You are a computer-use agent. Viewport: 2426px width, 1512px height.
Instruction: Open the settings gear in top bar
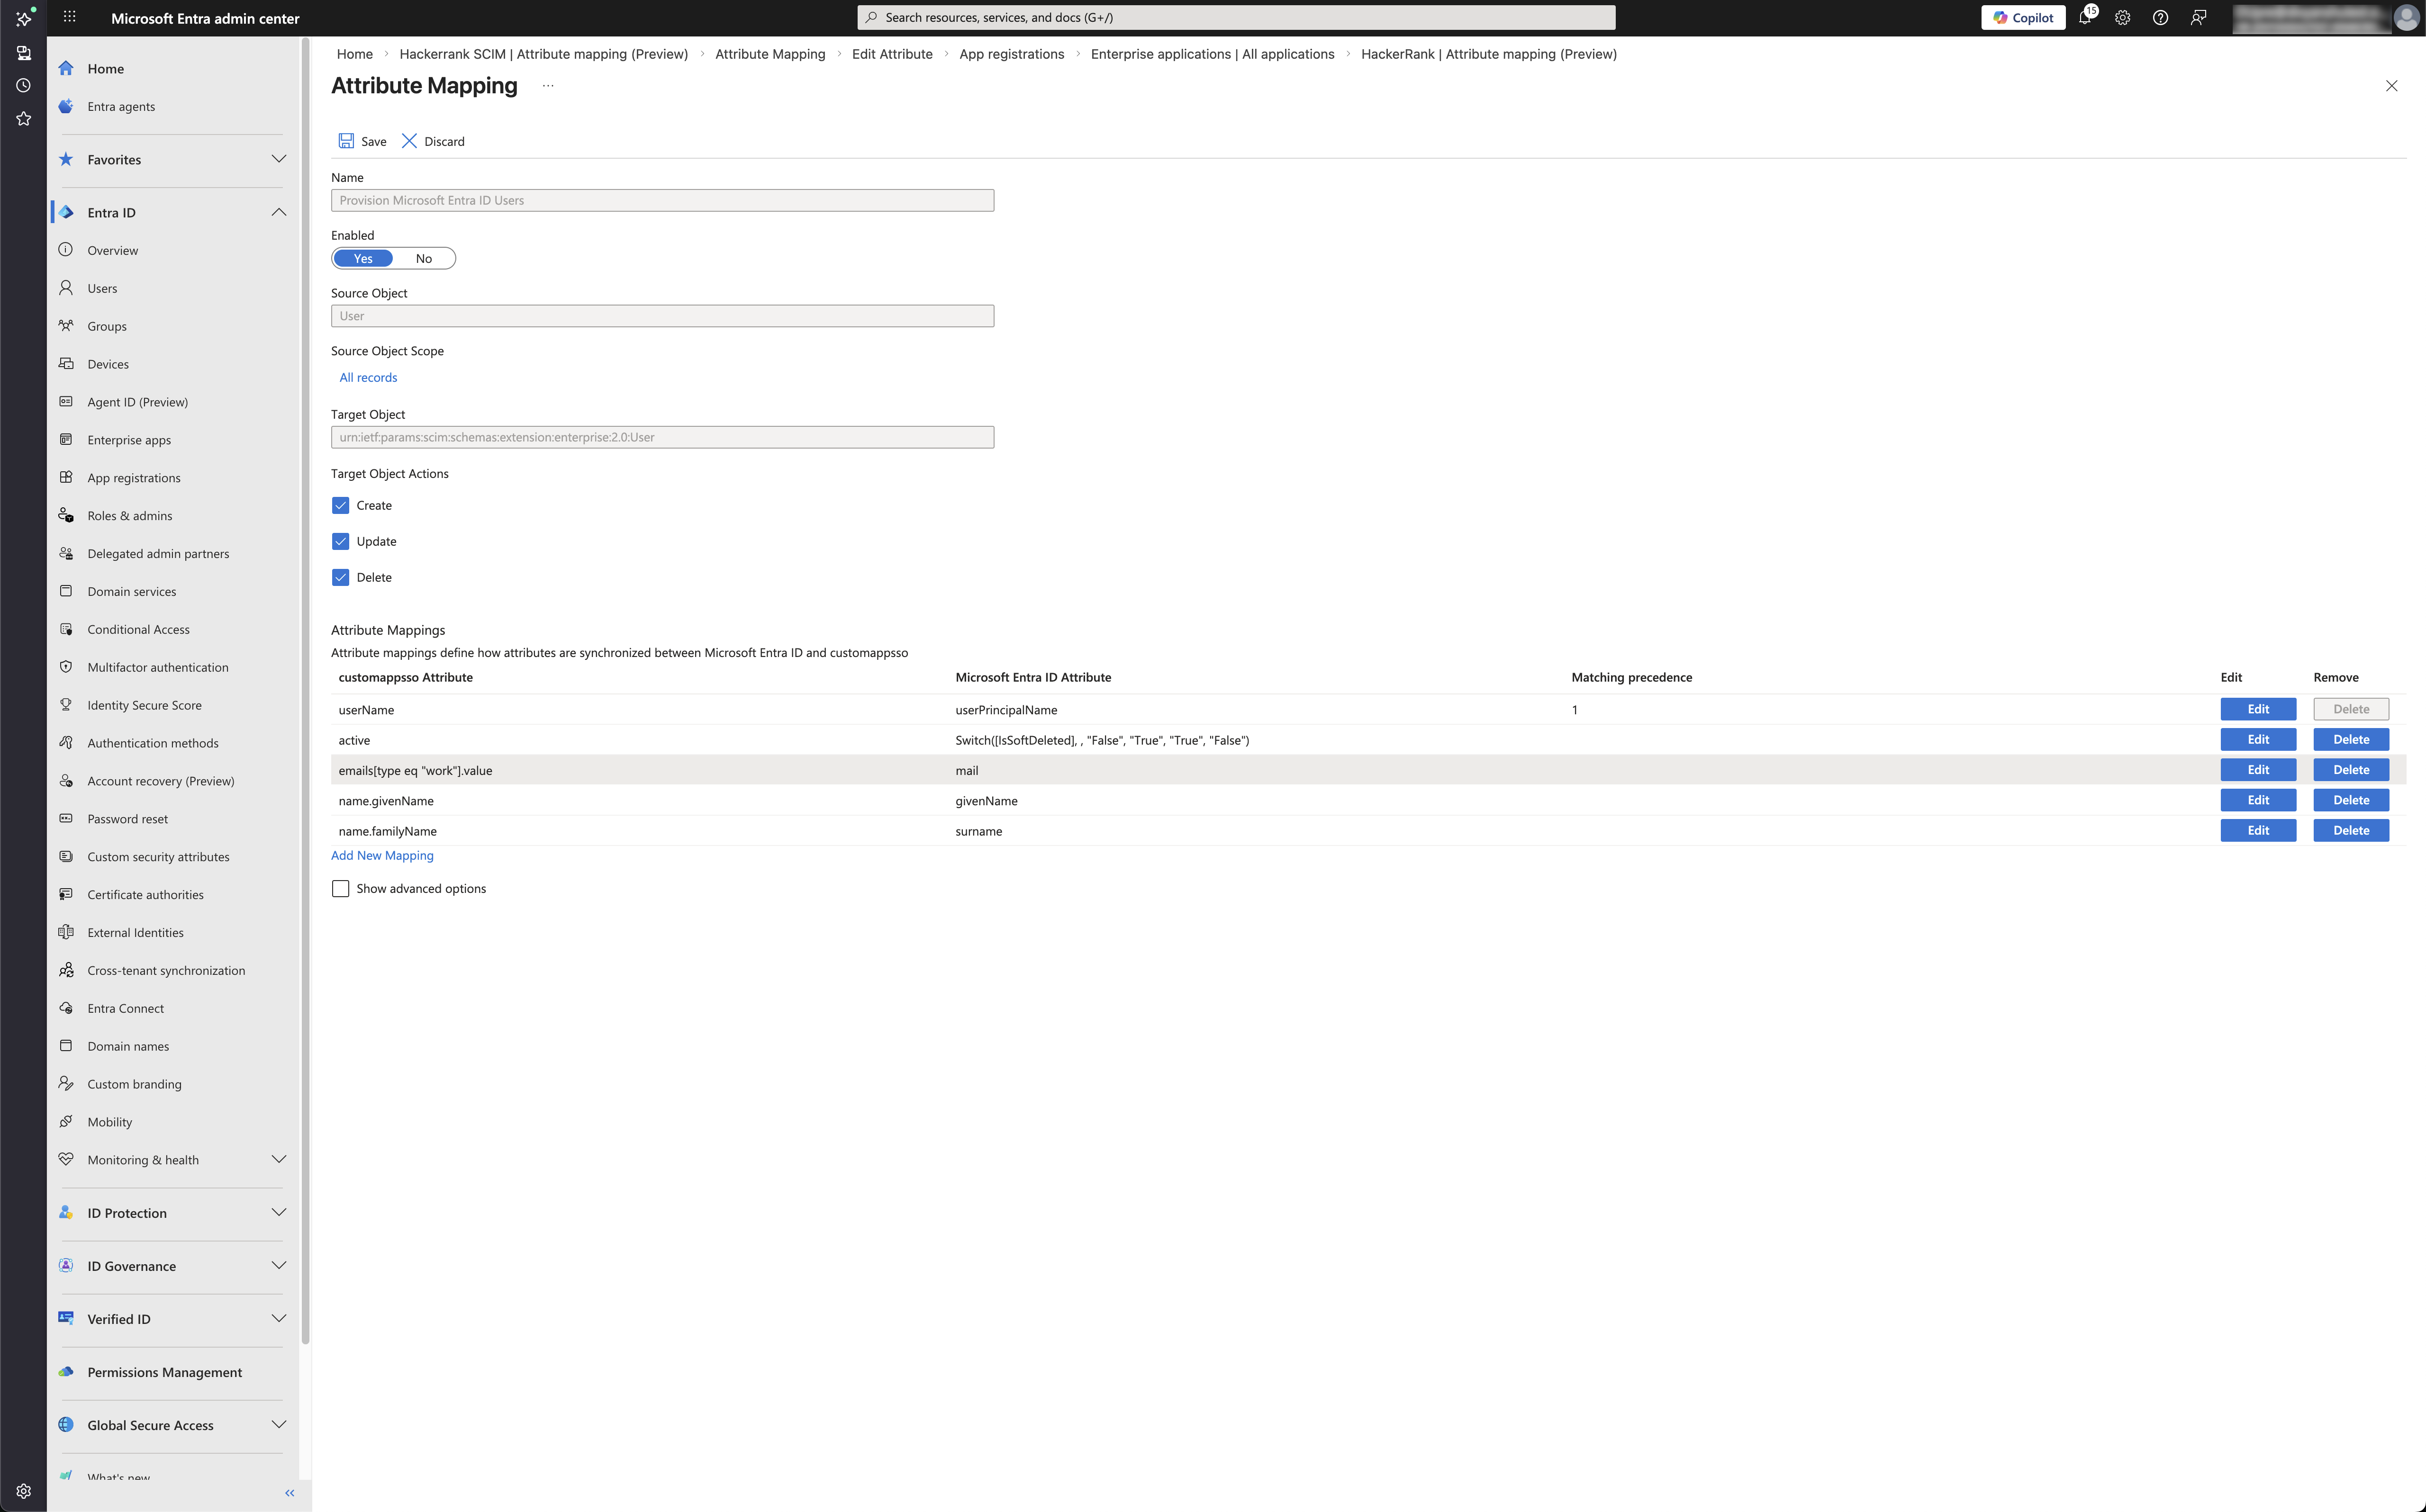(2123, 17)
